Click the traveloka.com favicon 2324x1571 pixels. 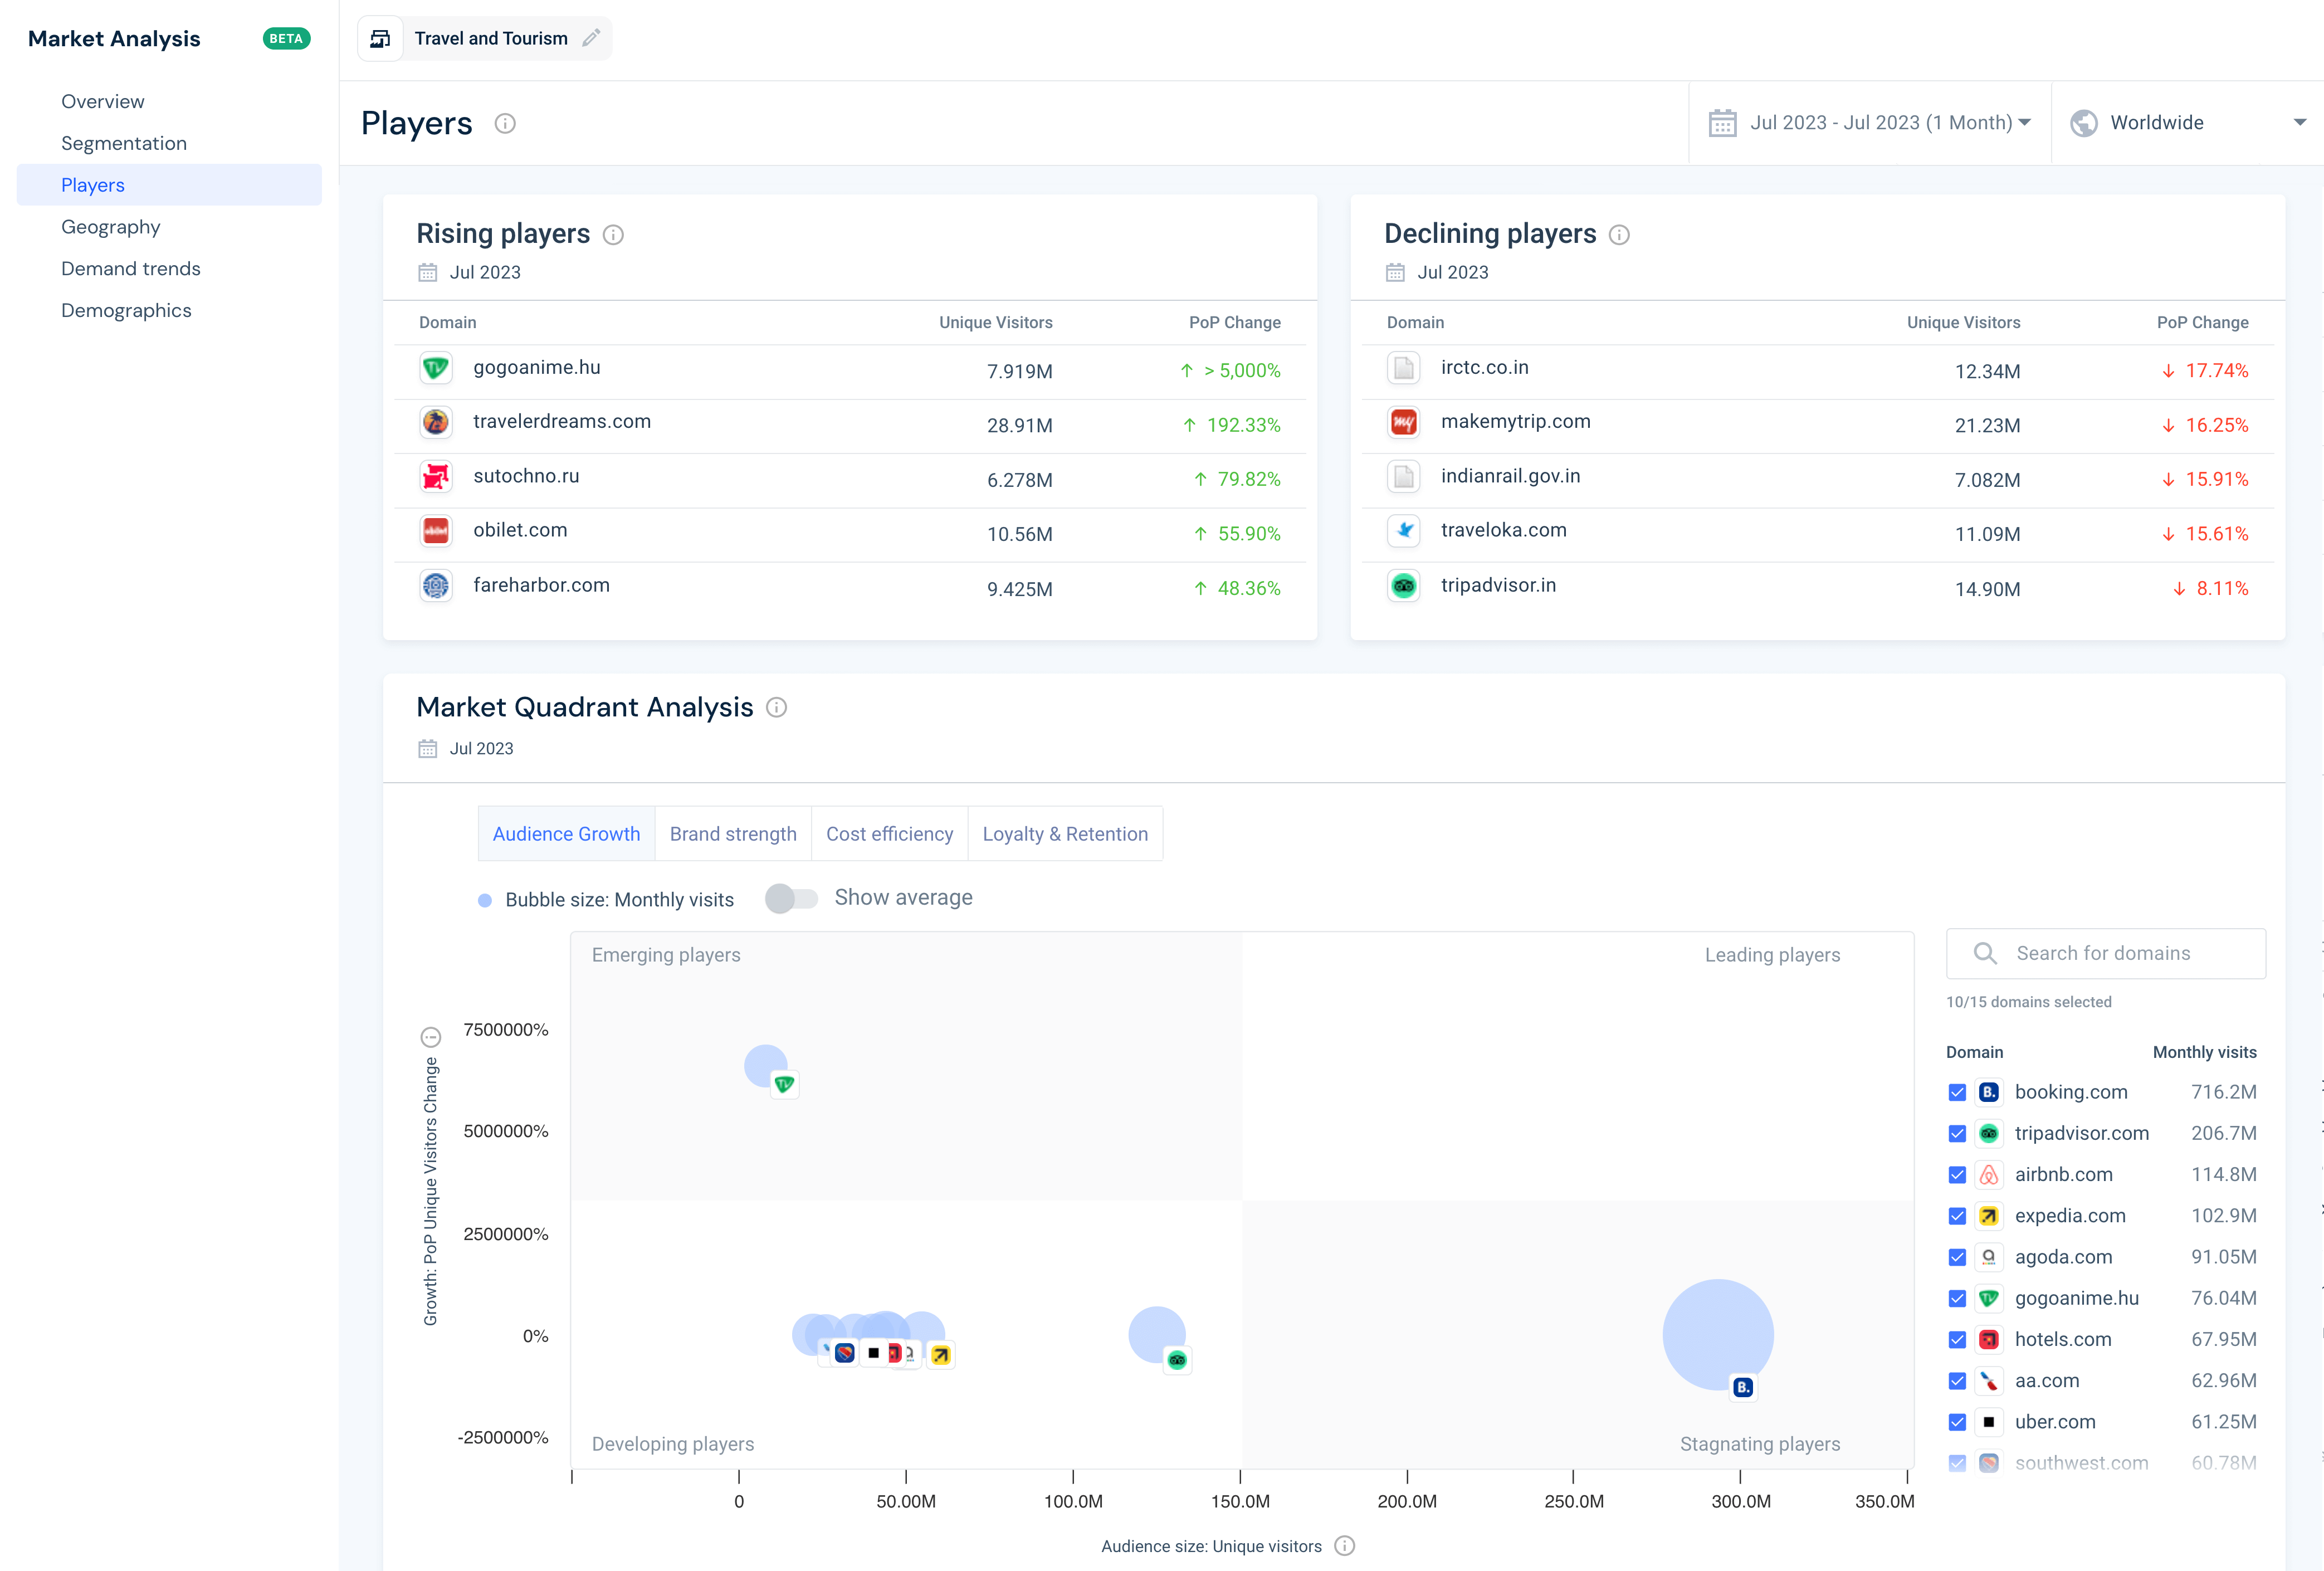[1403, 531]
